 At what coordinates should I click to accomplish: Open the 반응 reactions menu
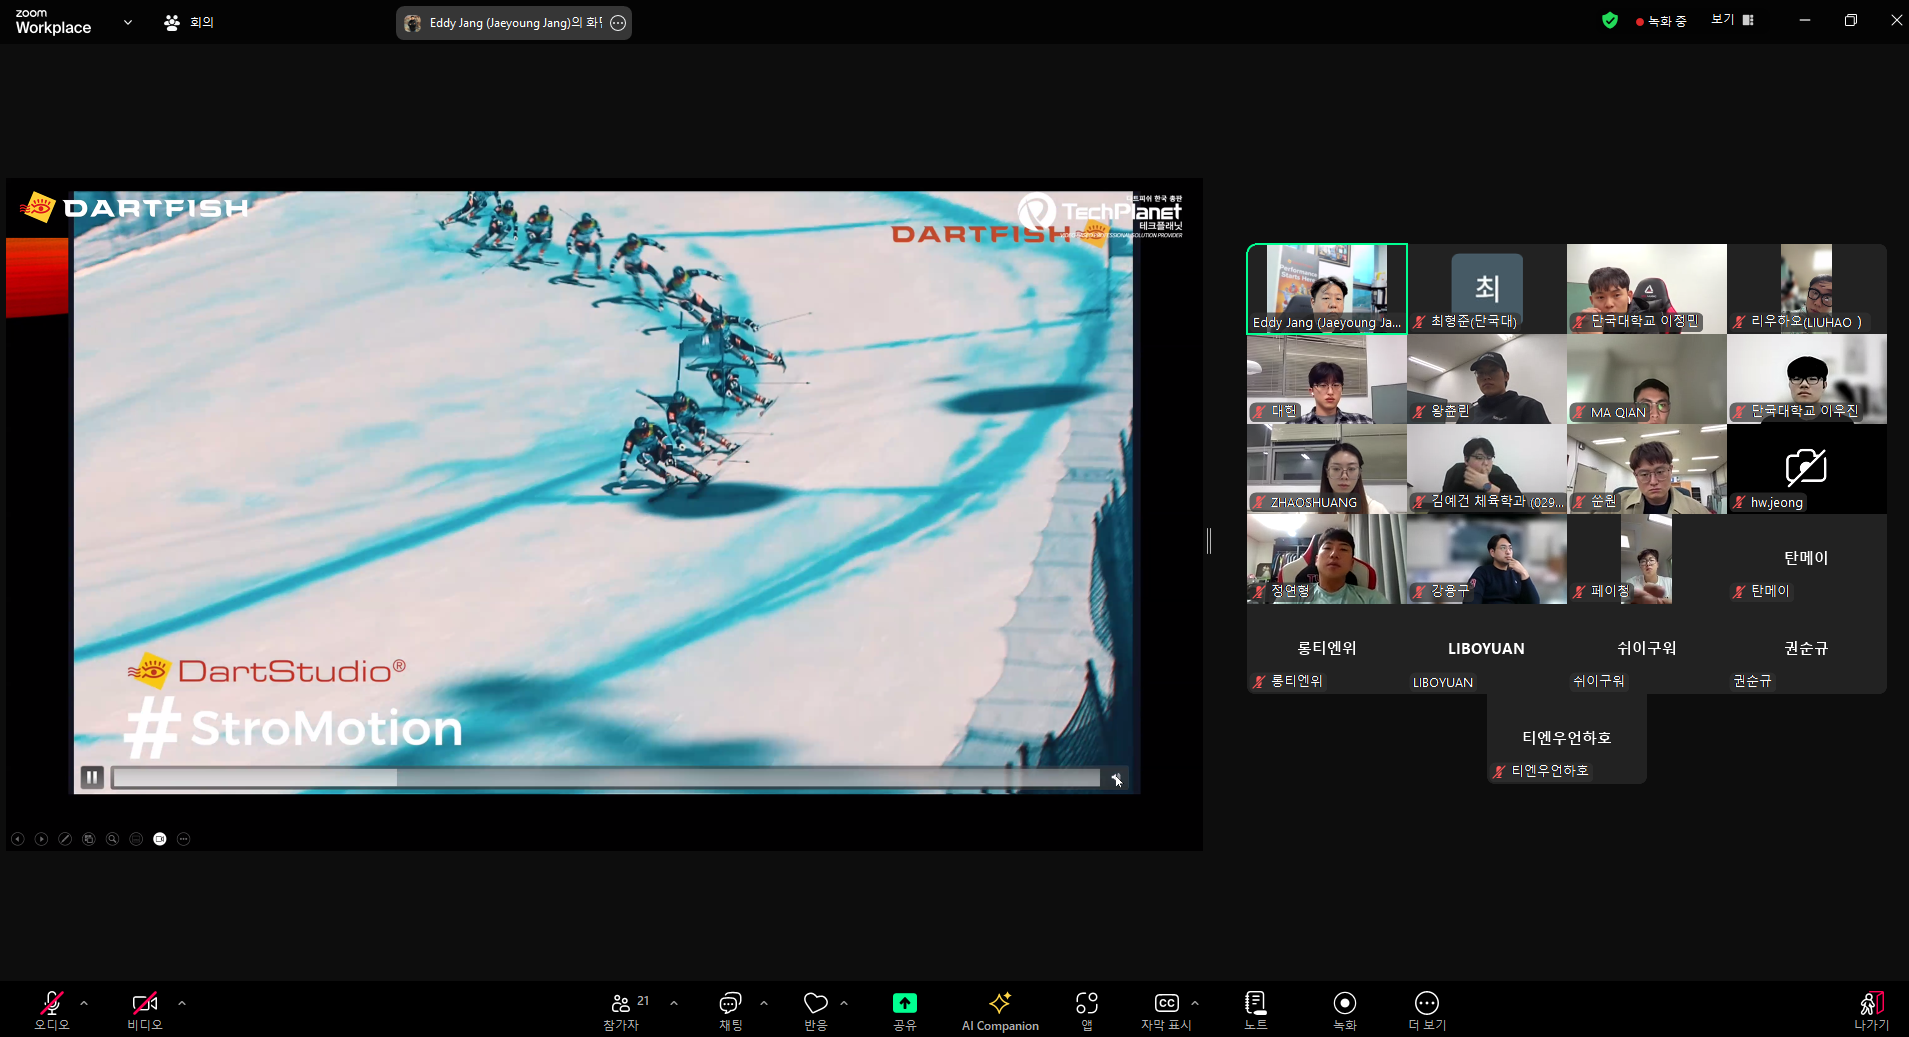point(816,1010)
